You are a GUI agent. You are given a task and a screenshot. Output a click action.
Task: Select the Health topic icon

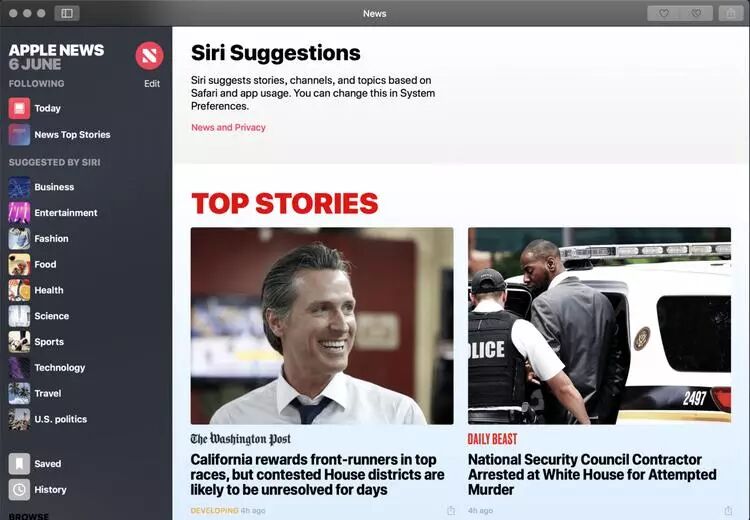pyautogui.click(x=19, y=290)
